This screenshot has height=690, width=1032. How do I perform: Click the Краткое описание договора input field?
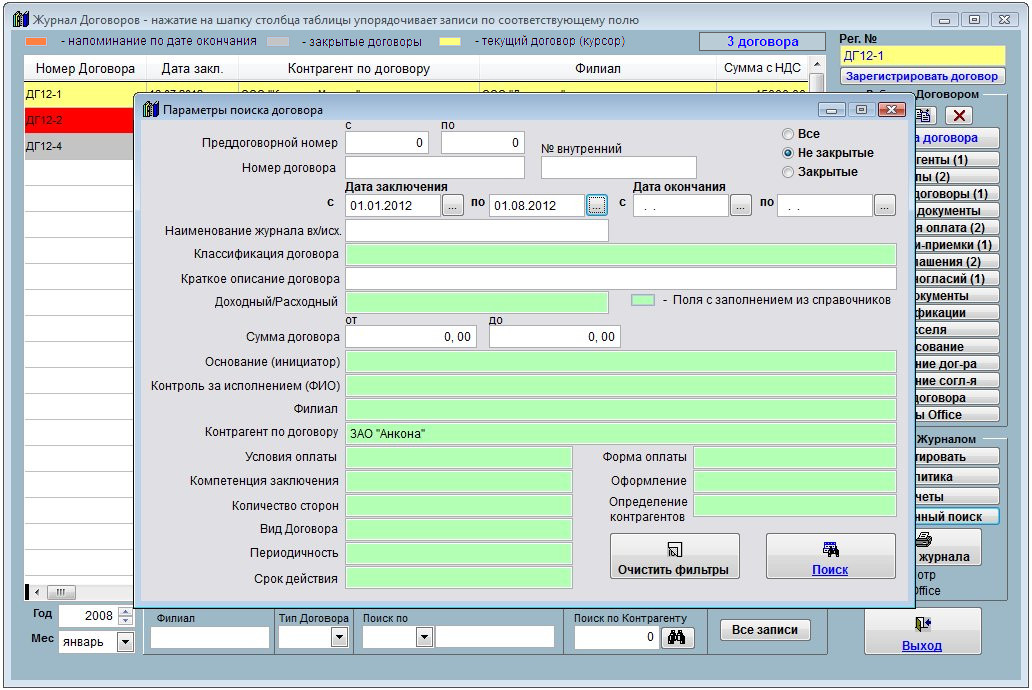point(620,278)
